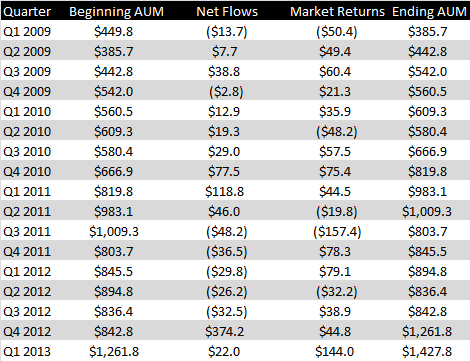470x361 pixels.
Task: Click beginning AUM value $449.8
Action: (113, 32)
